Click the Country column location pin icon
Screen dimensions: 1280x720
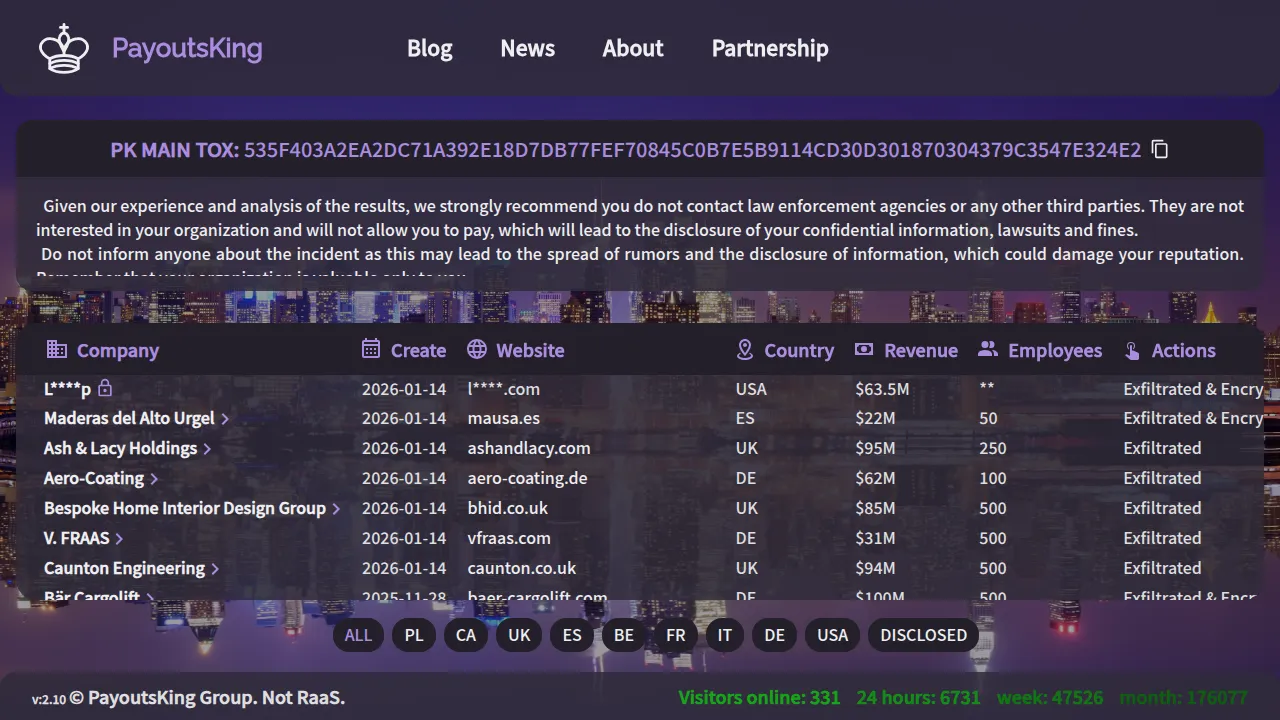744,349
